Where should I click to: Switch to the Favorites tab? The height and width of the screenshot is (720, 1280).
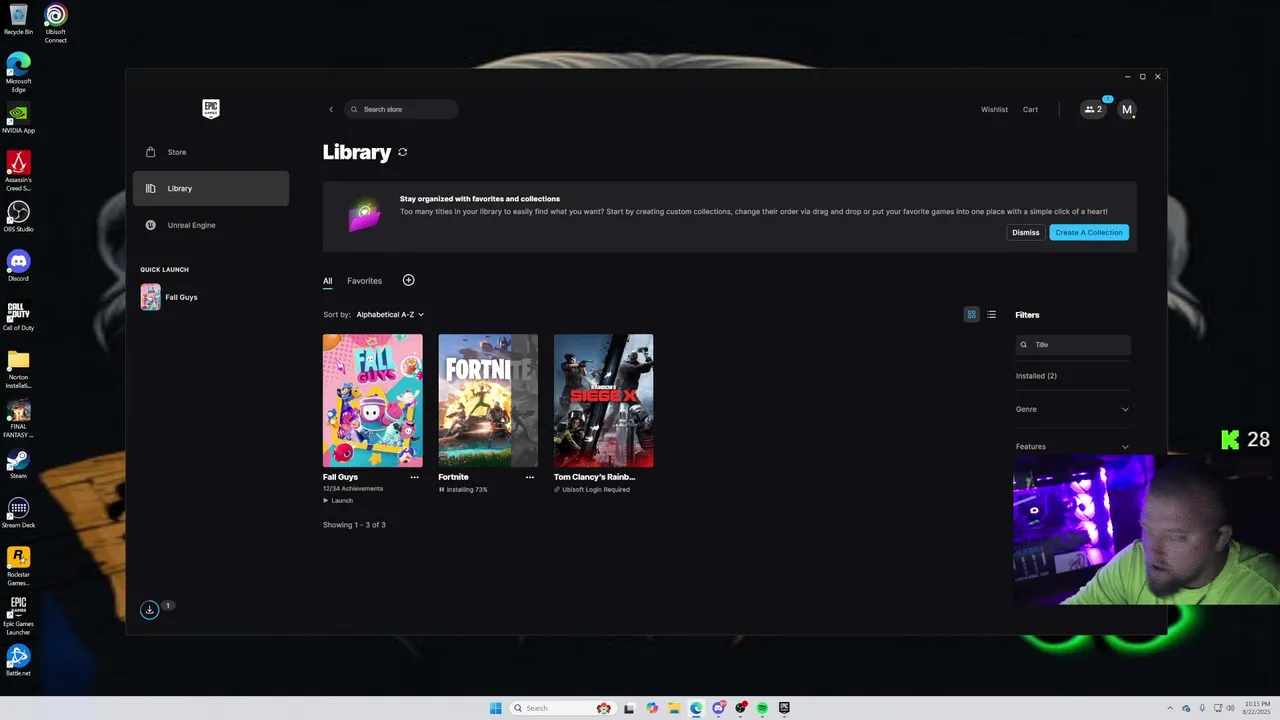[x=364, y=281]
